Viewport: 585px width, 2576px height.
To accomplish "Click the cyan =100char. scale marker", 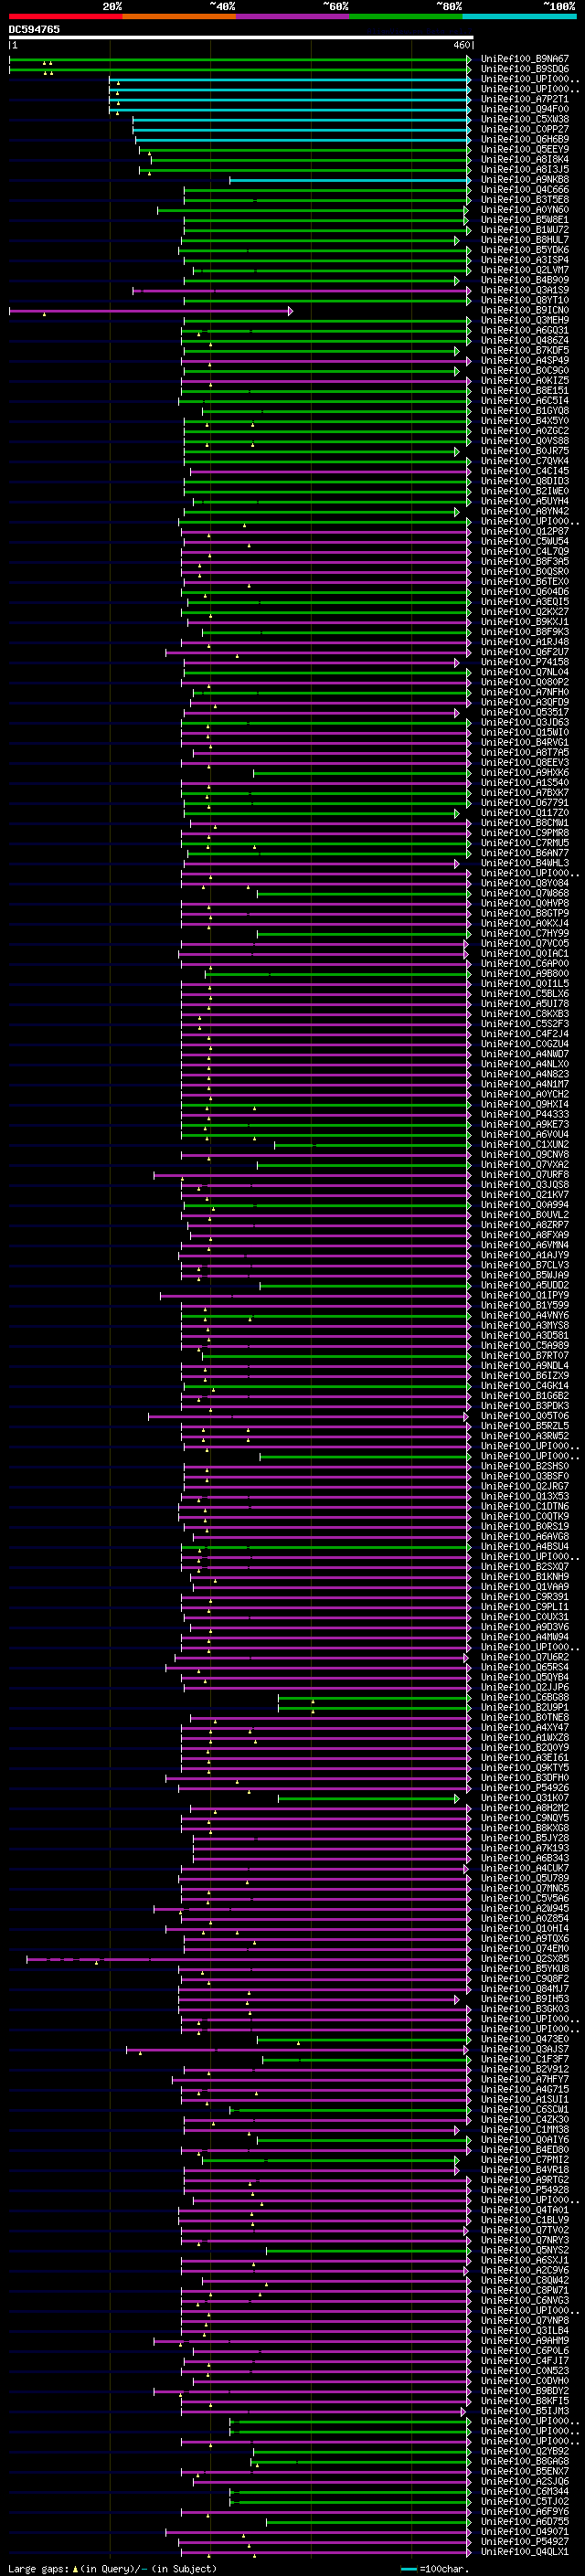I will (435, 2568).
